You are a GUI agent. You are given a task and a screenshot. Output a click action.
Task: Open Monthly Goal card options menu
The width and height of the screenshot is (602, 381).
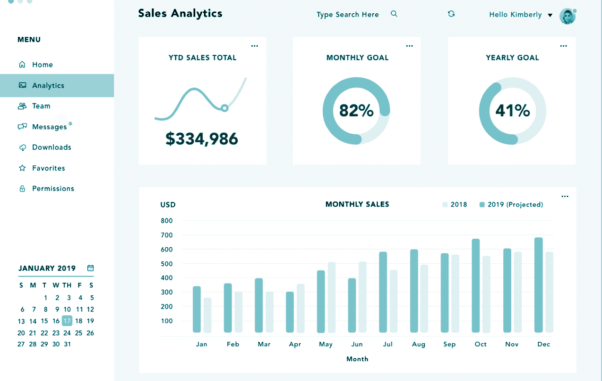tap(409, 46)
